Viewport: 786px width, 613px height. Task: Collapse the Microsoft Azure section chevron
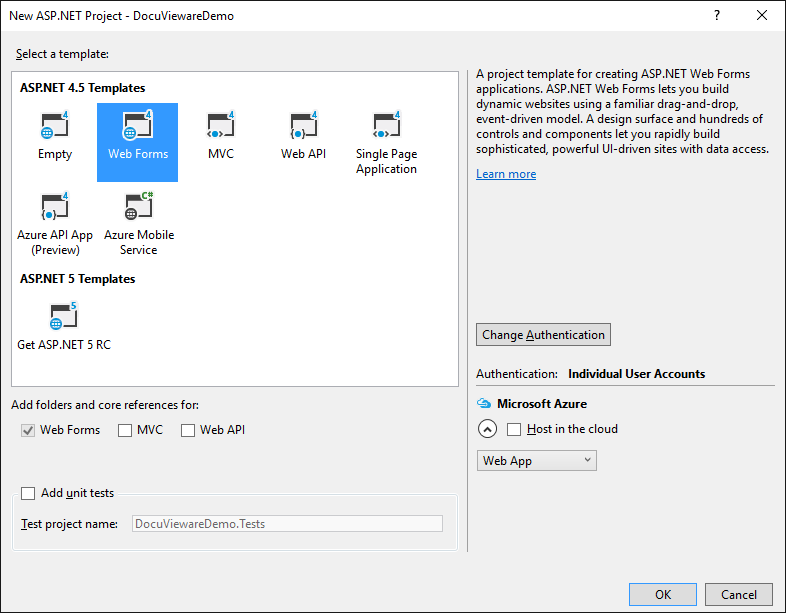tap(487, 430)
